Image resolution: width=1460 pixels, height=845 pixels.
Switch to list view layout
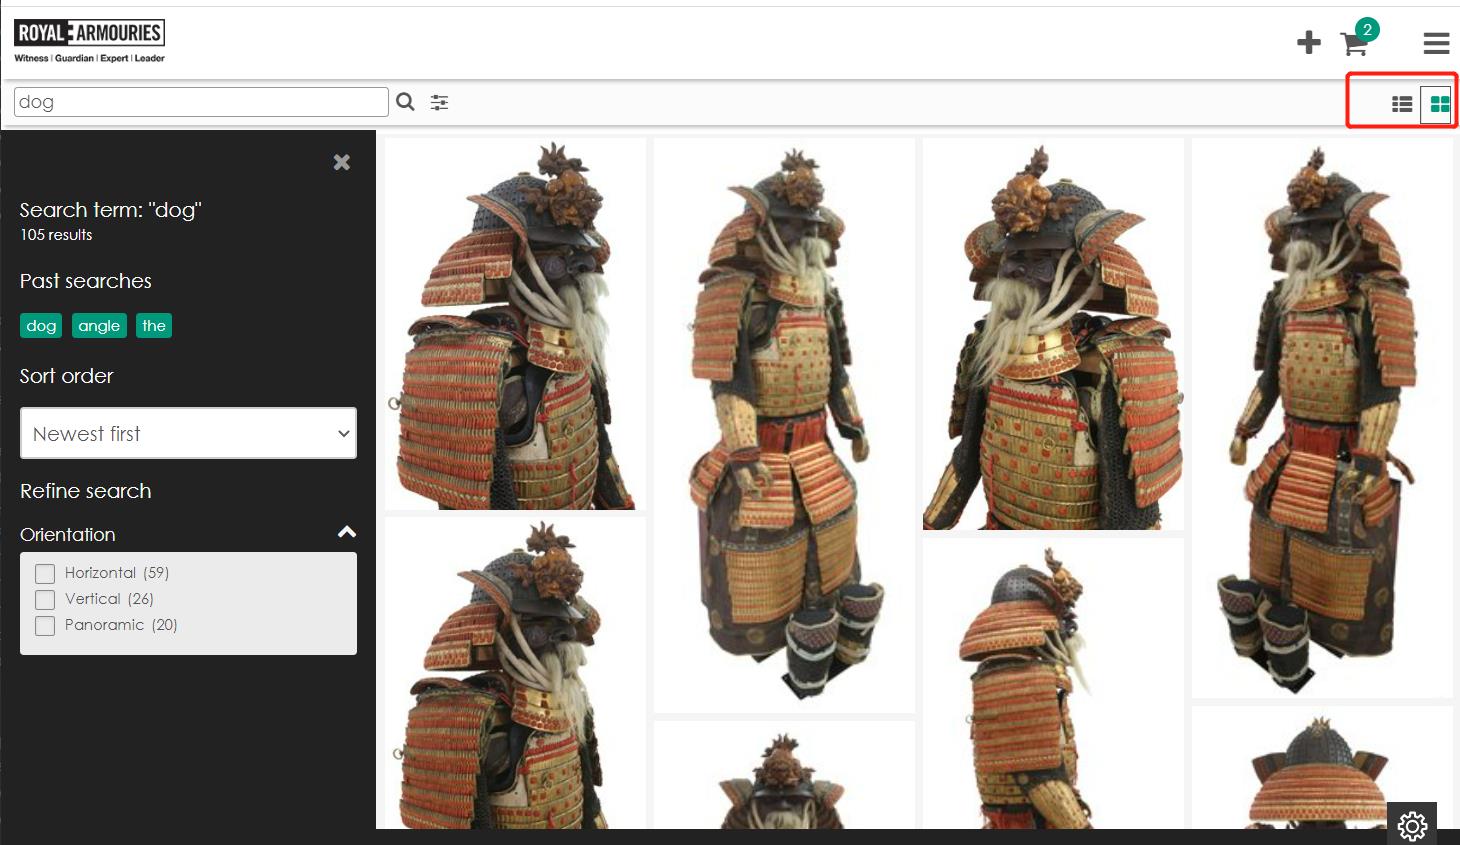tap(1402, 104)
